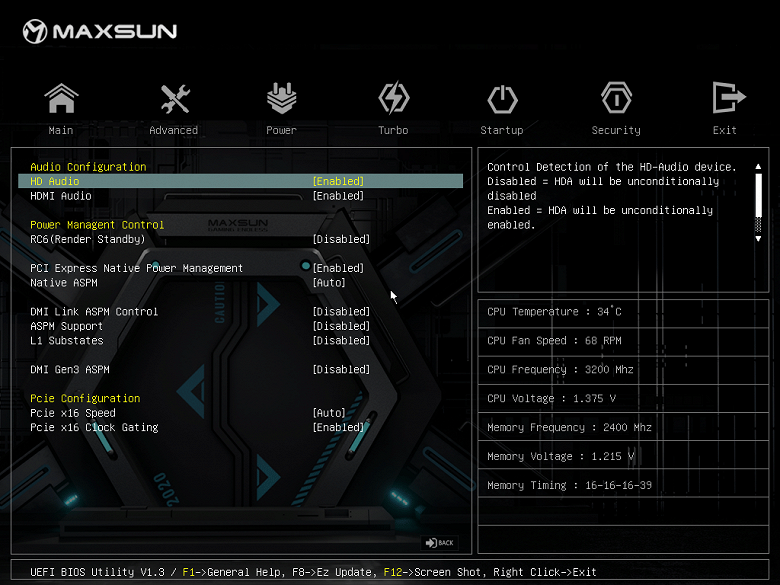Click Right Click Exit hint
Viewport: 780px width, 585px height.
tap(545, 572)
